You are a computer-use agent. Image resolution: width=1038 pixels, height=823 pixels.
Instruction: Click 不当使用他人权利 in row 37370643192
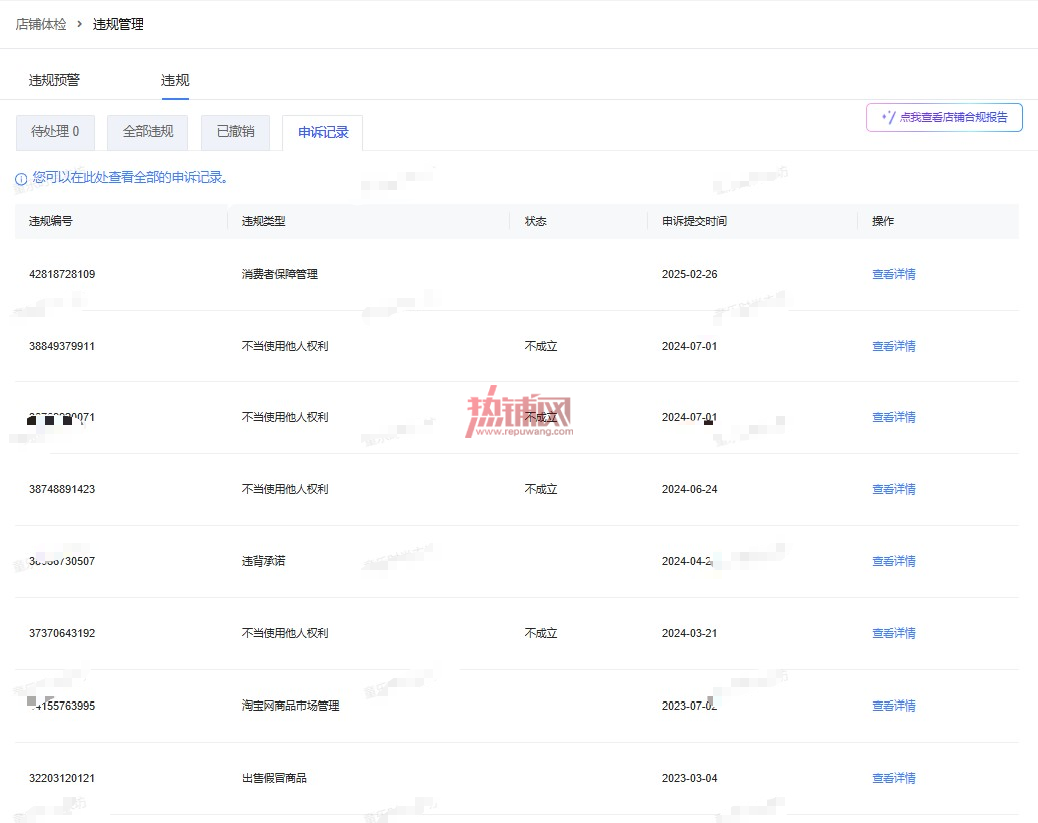(x=285, y=634)
